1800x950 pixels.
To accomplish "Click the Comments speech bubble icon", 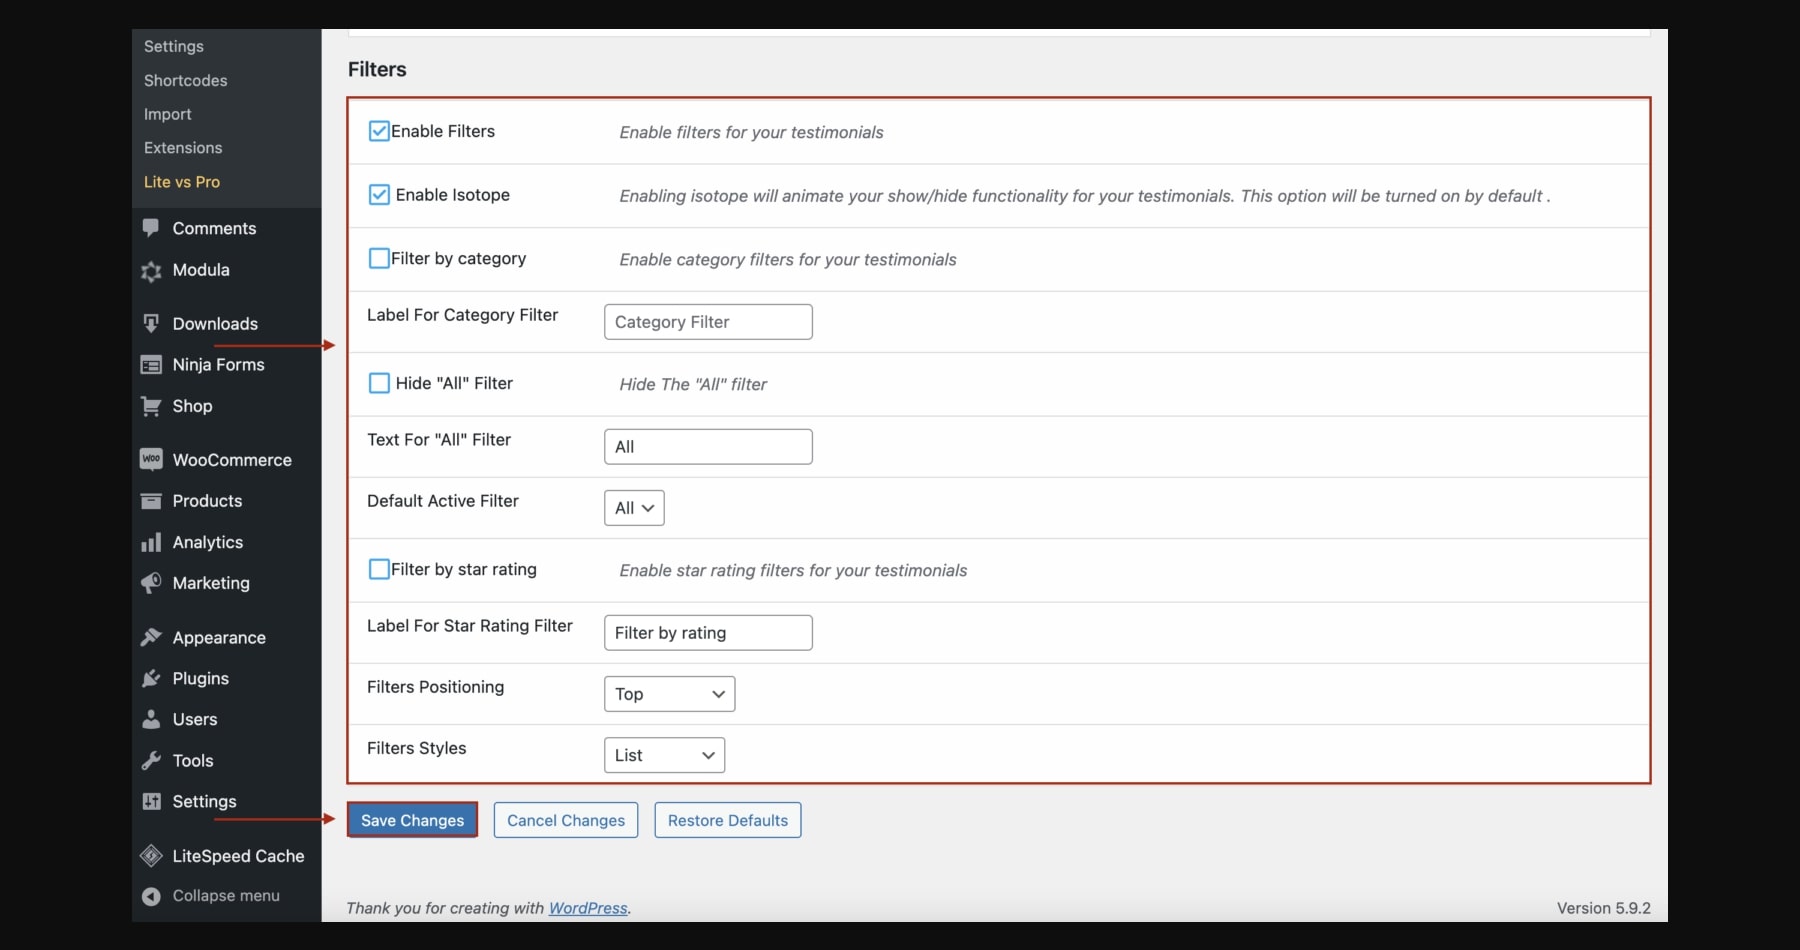I will [x=151, y=228].
